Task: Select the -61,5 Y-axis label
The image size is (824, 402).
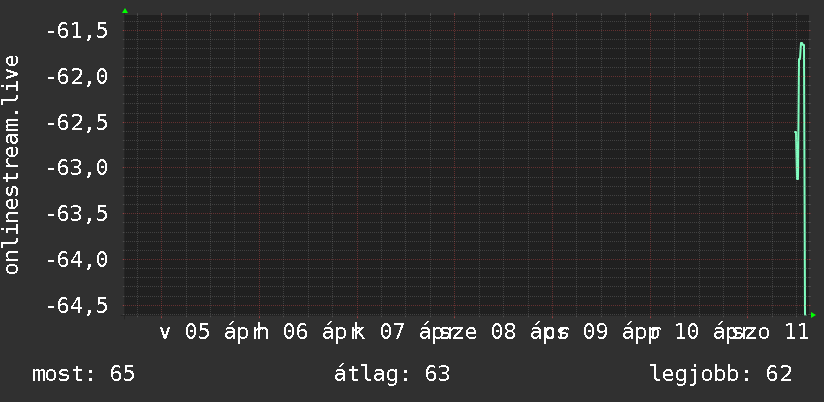Action: 77,31
